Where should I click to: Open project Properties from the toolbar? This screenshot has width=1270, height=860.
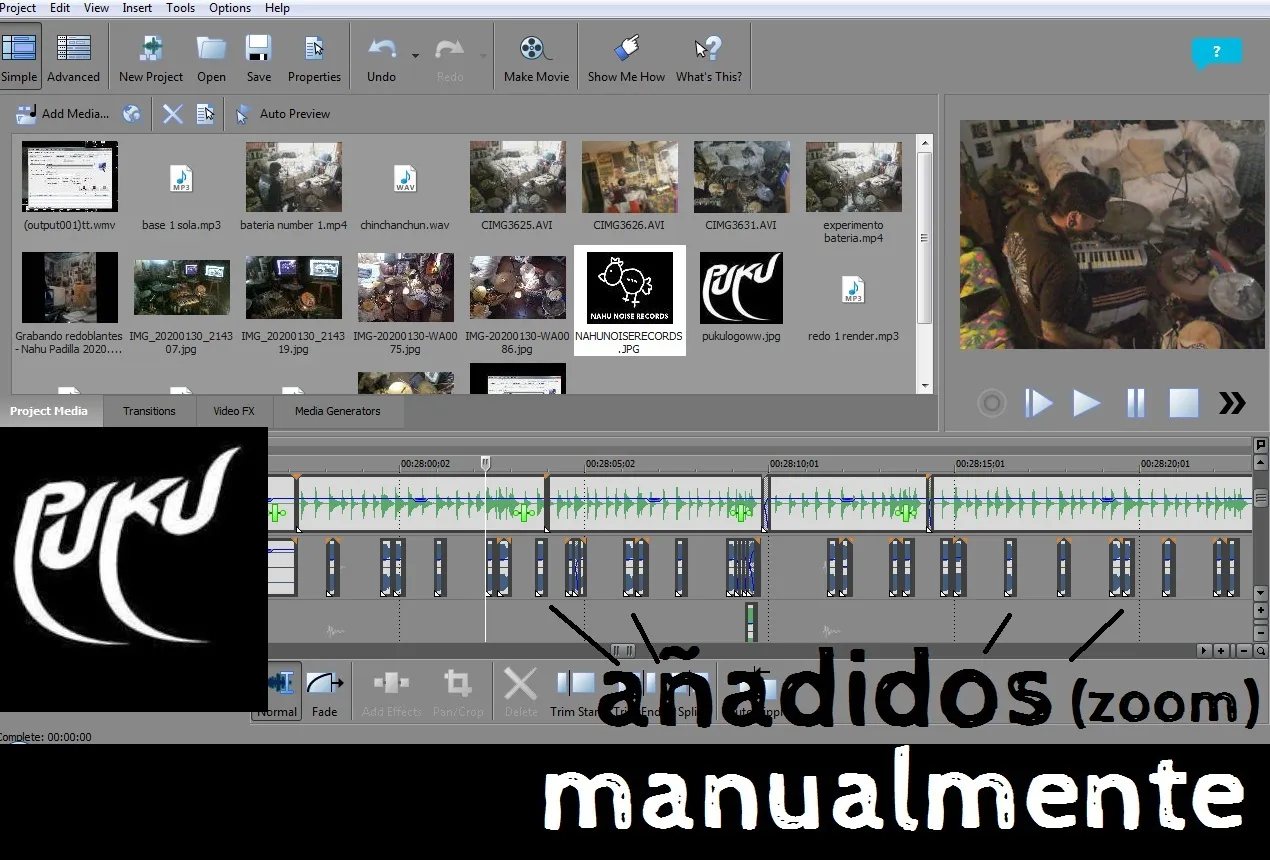314,58
